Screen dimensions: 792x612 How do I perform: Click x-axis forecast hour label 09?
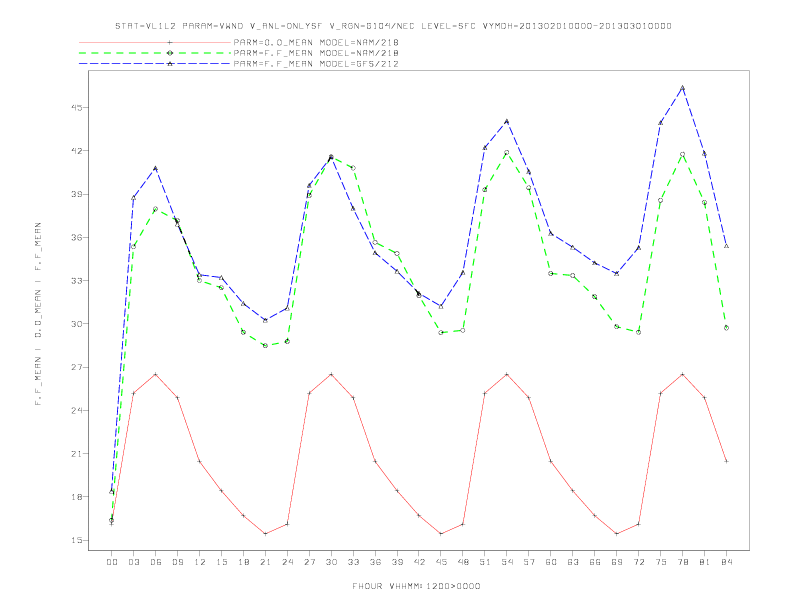point(177,562)
